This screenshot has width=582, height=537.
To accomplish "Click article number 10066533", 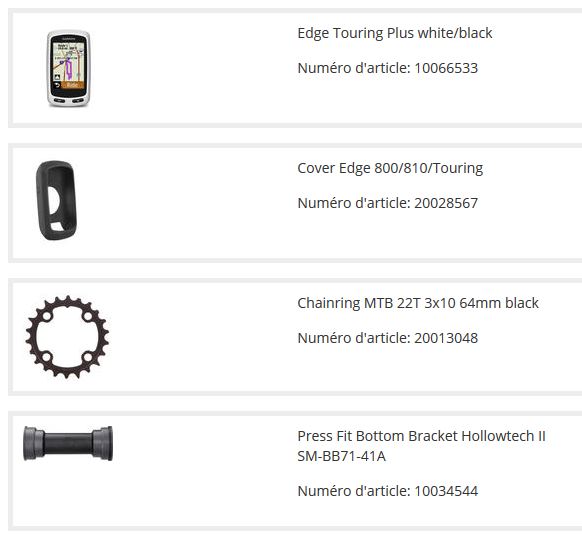I will point(446,68).
